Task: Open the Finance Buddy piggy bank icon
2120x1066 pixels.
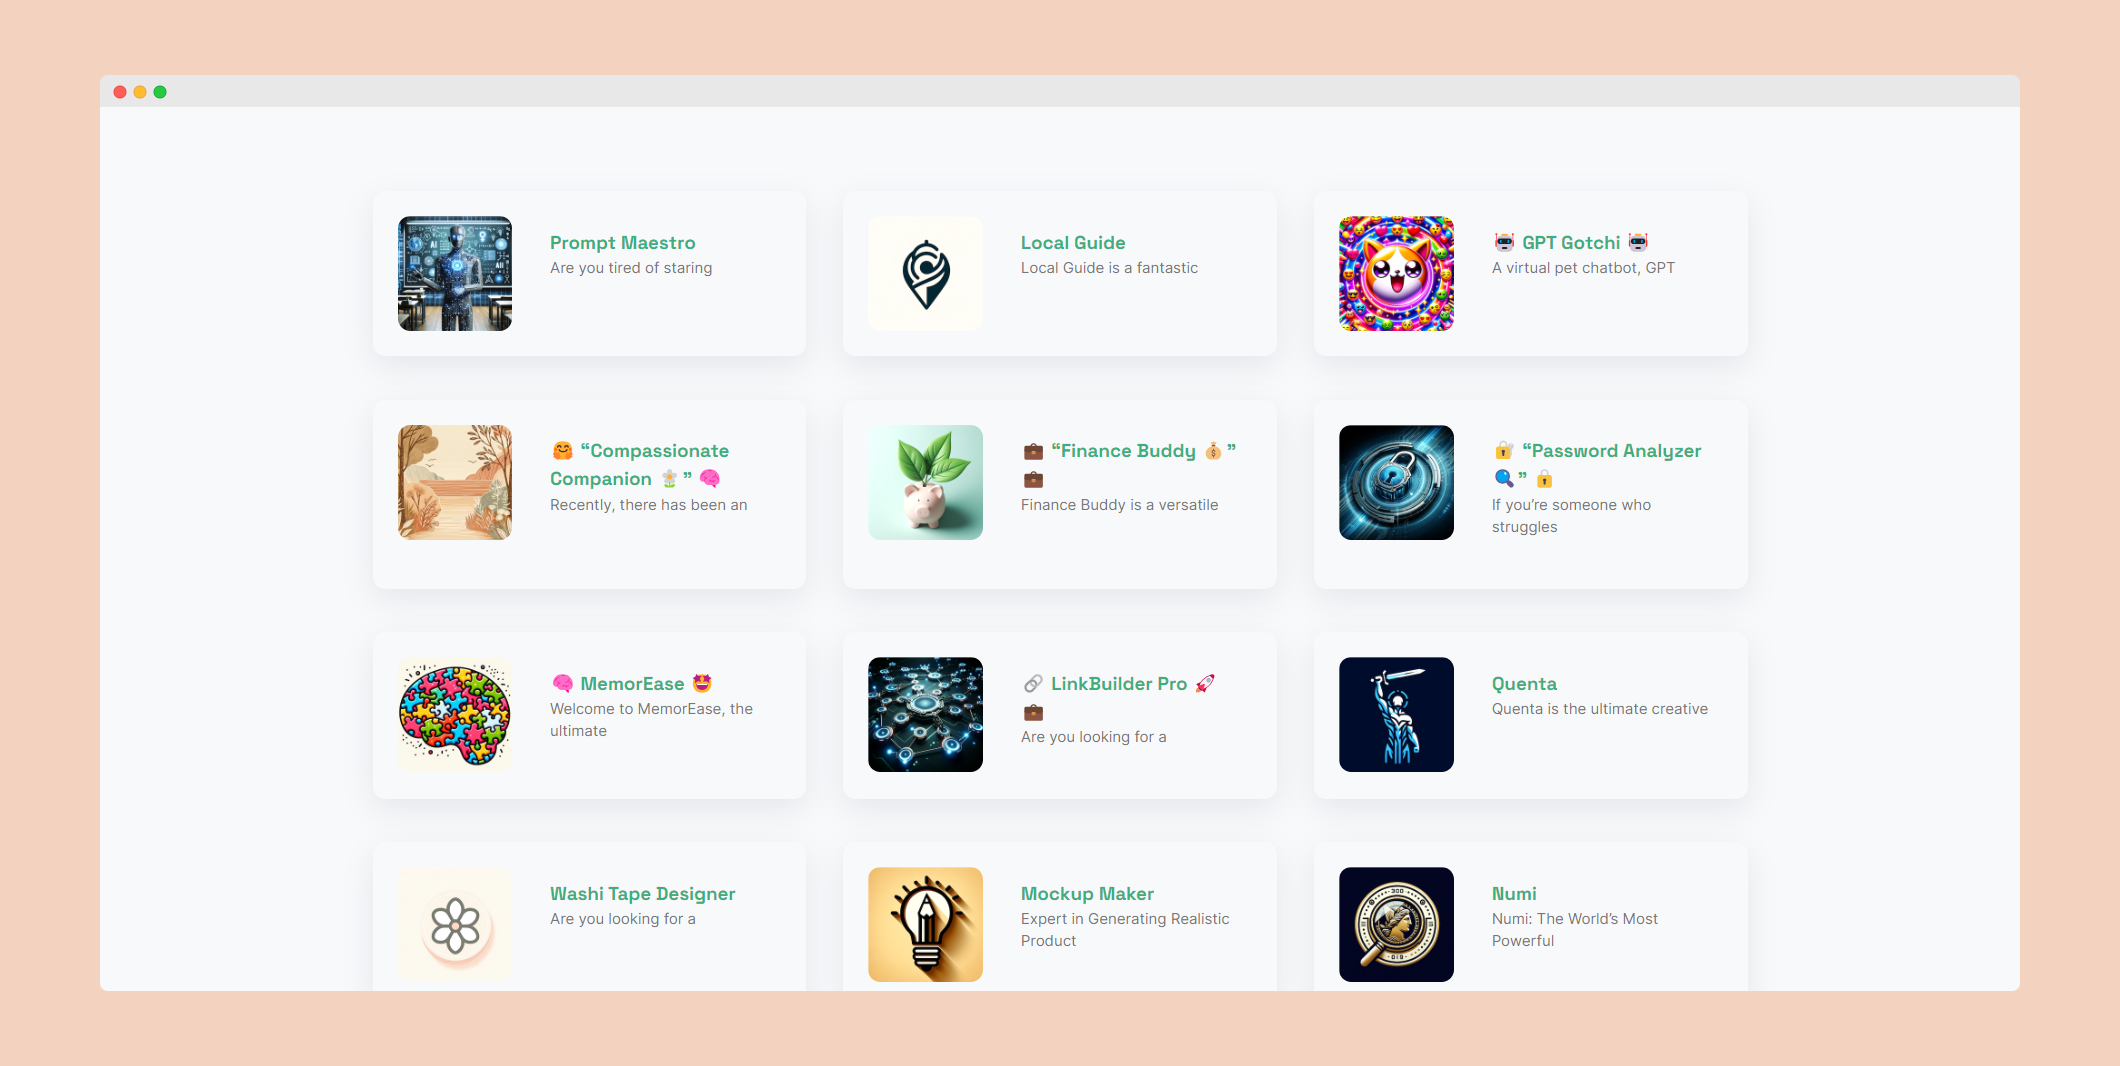Action: (925, 482)
